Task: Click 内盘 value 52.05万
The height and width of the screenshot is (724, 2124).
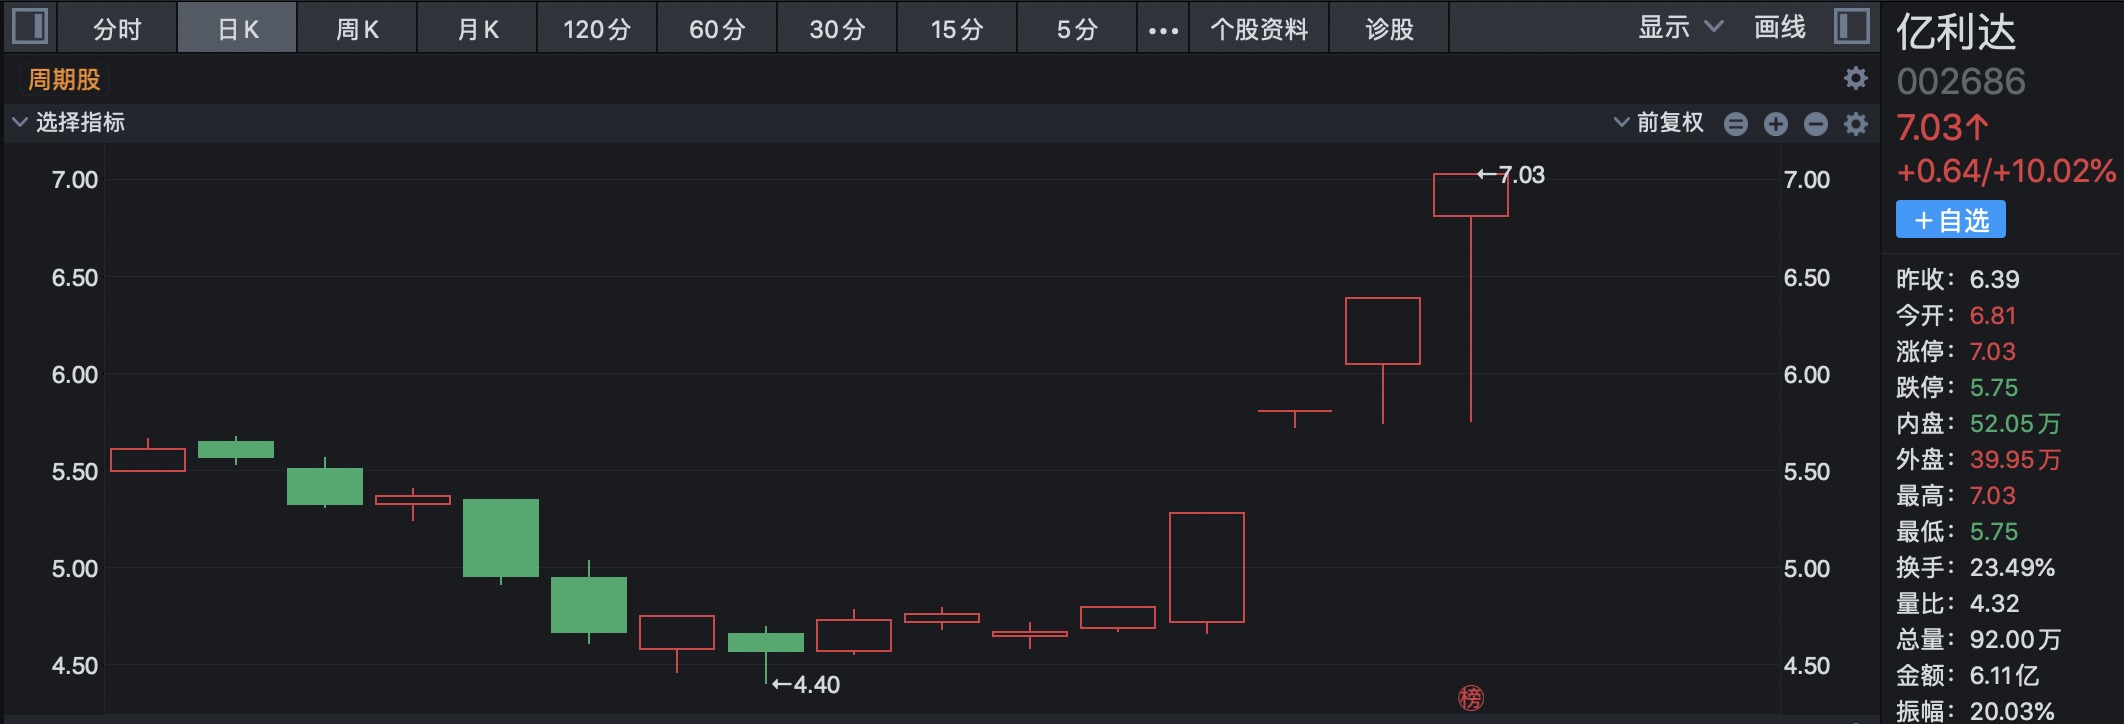Action: (2015, 423)
